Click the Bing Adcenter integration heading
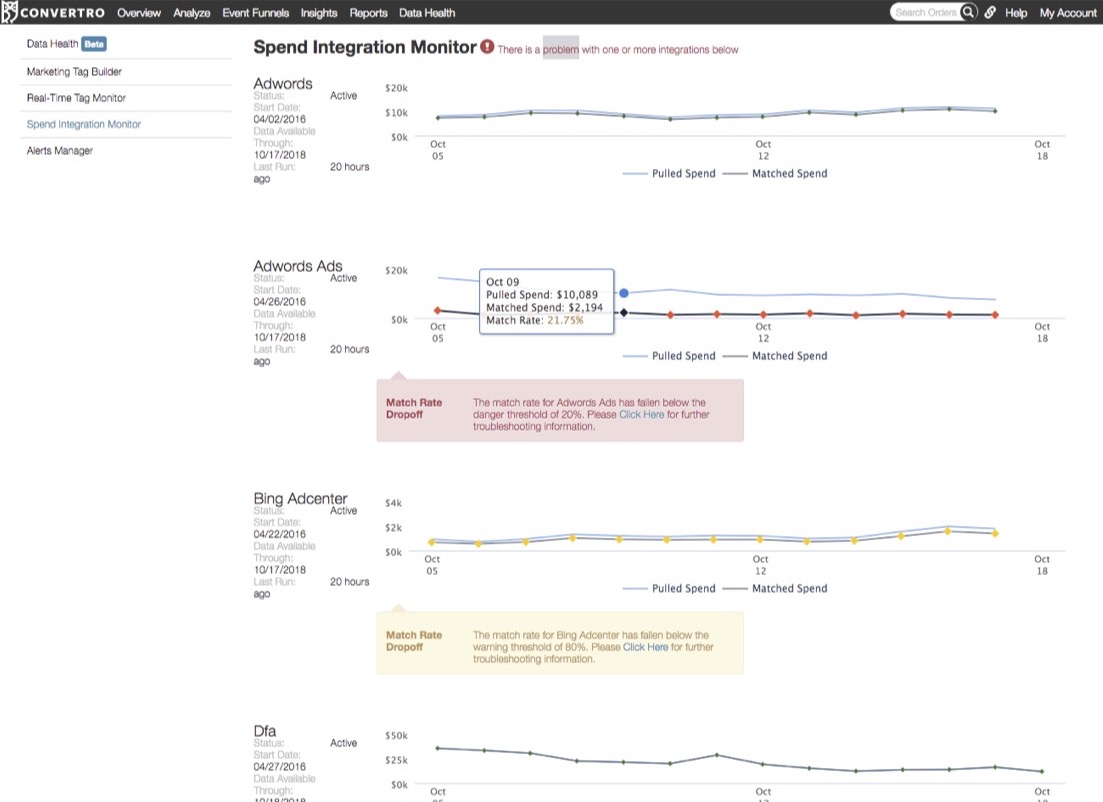This screenshot has width=1103, height=802. click(300, 498)
